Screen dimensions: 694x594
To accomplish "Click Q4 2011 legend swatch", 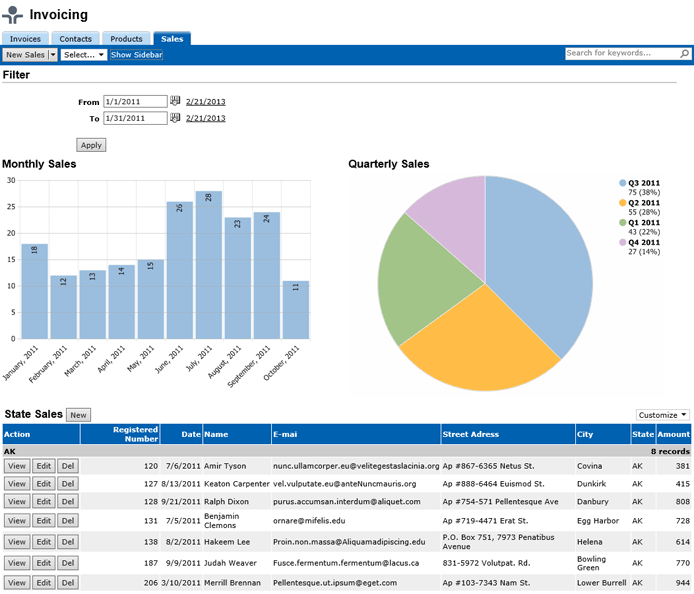I will pyautogui.click(x=622, y=242).
